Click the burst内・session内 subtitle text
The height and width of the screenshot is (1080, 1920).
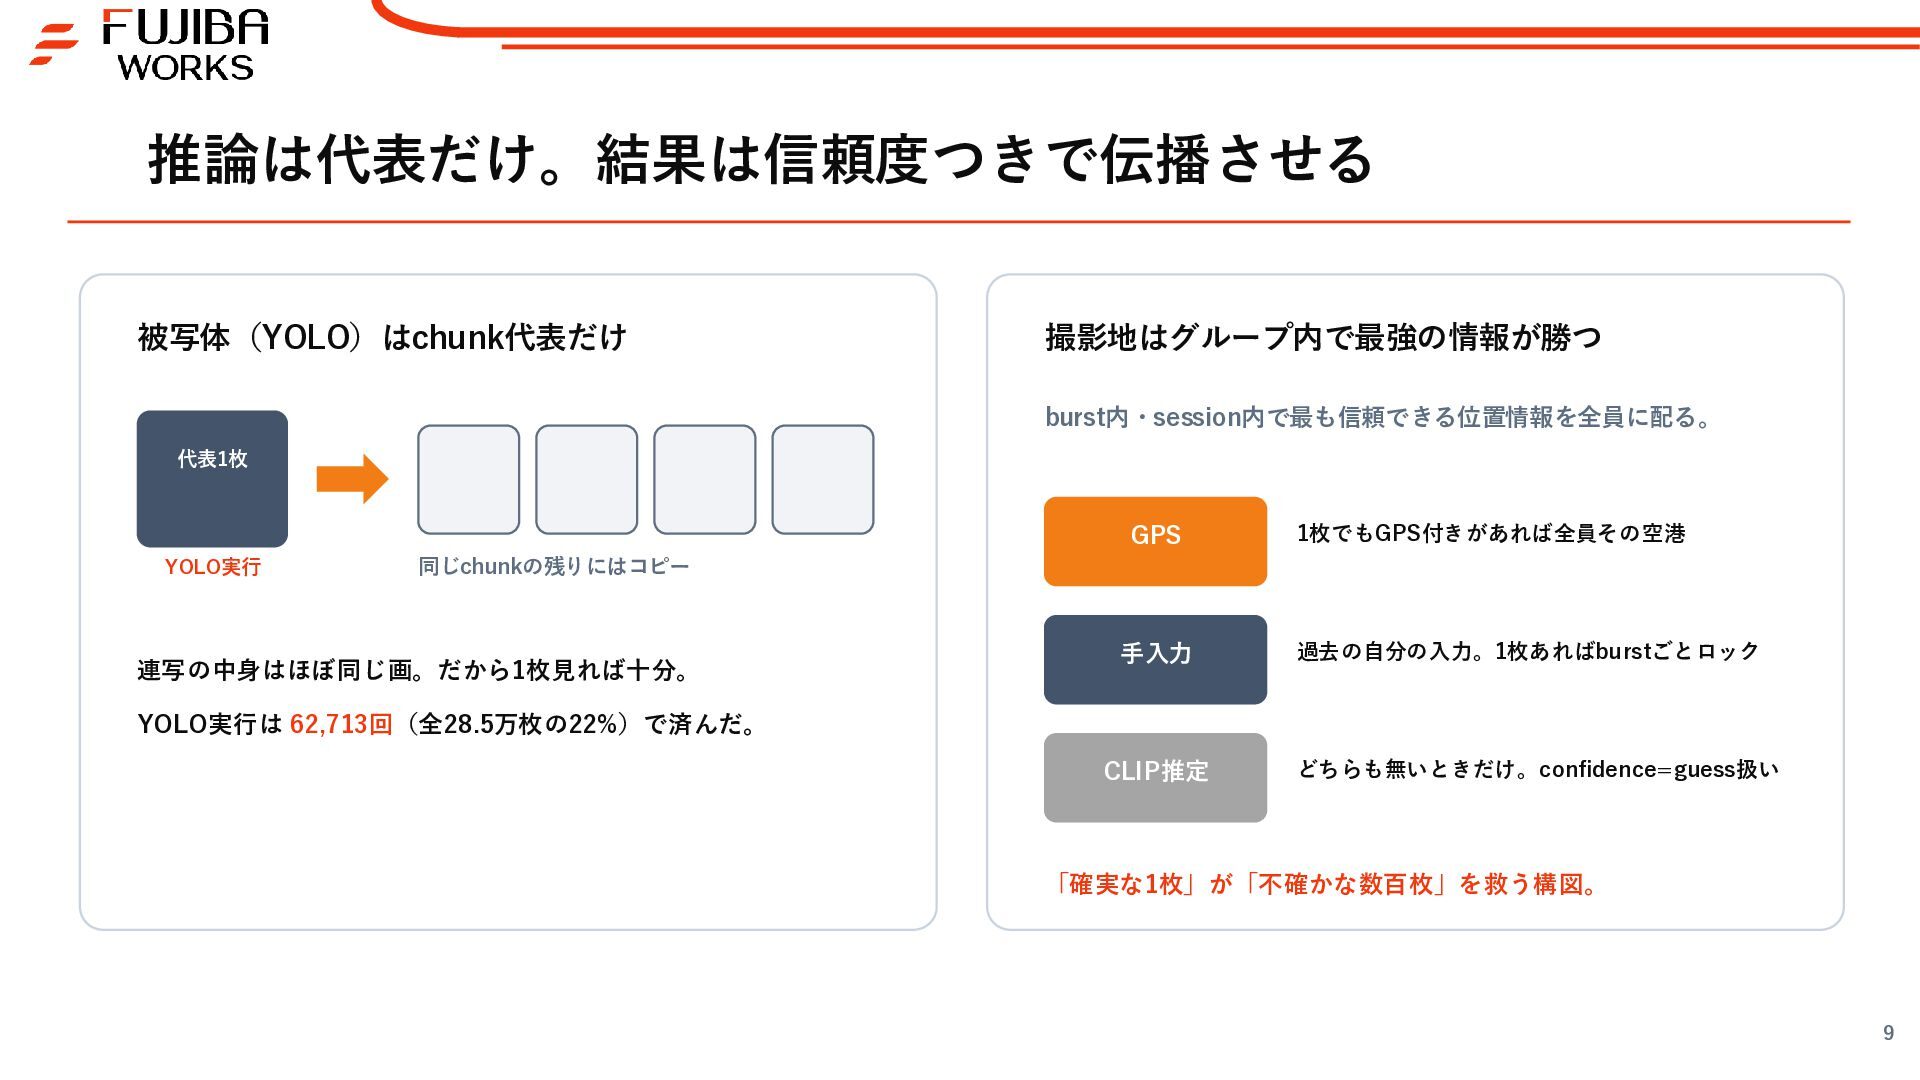point(1380,417)
